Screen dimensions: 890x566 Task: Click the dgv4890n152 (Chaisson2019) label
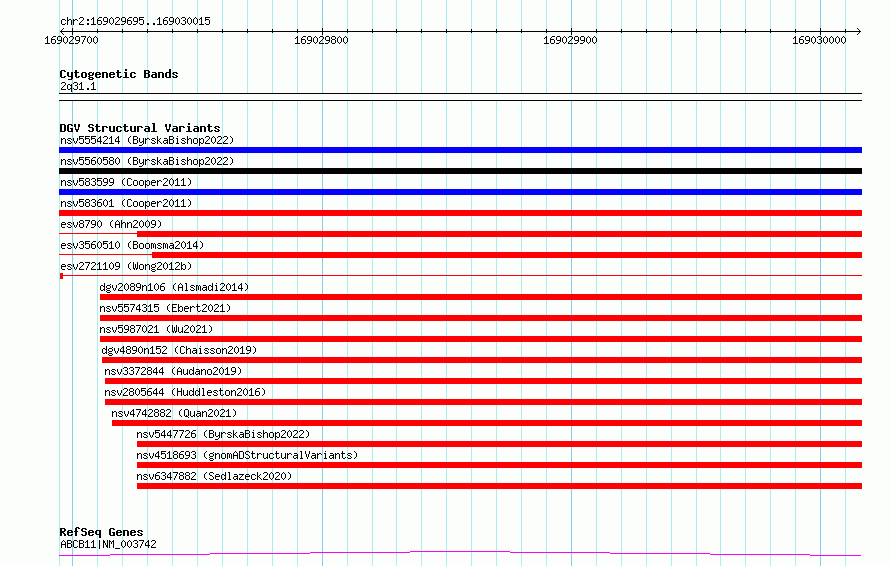click(179, 350)
